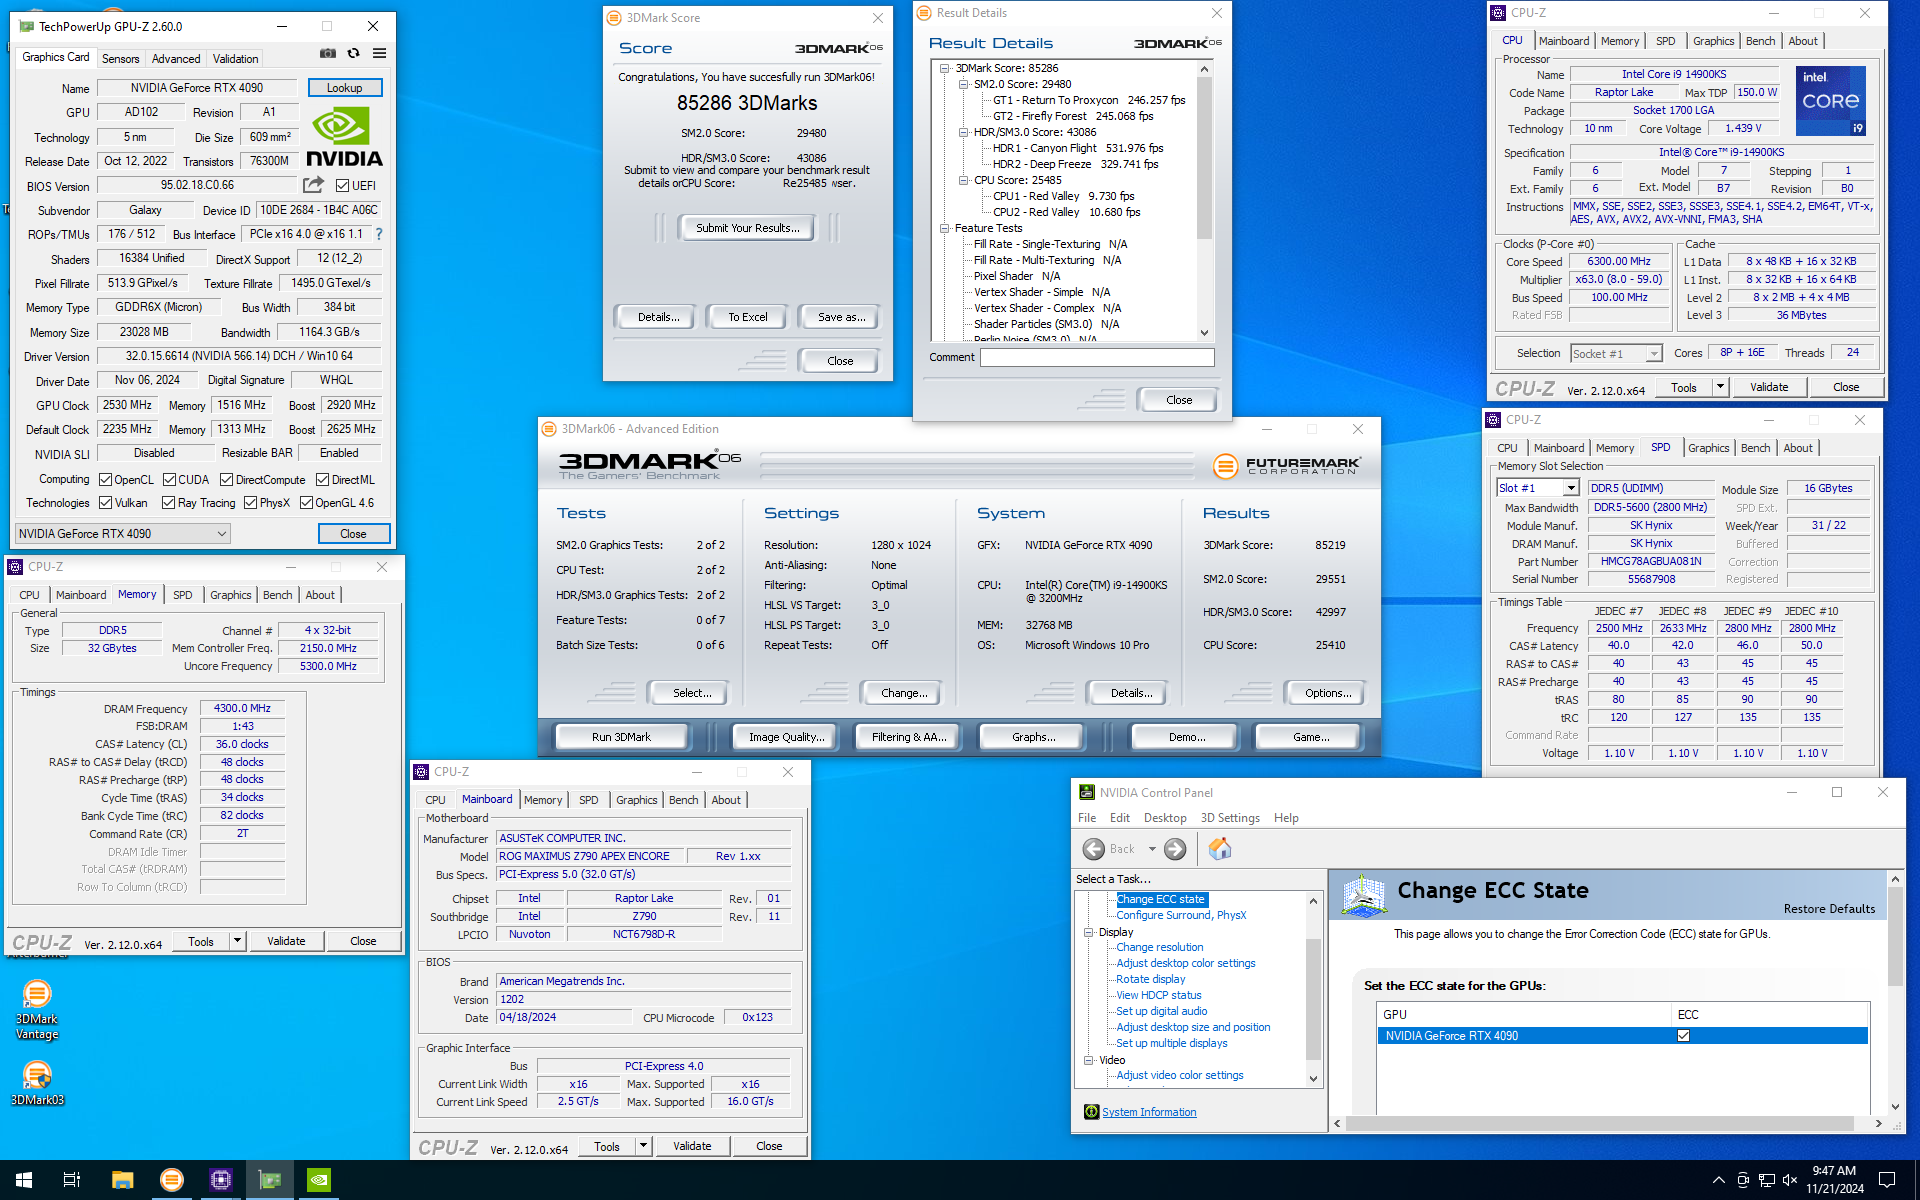Open File Explorer from taskbar
This screenshot has height=1200, width=1920.
(122, 1180)
